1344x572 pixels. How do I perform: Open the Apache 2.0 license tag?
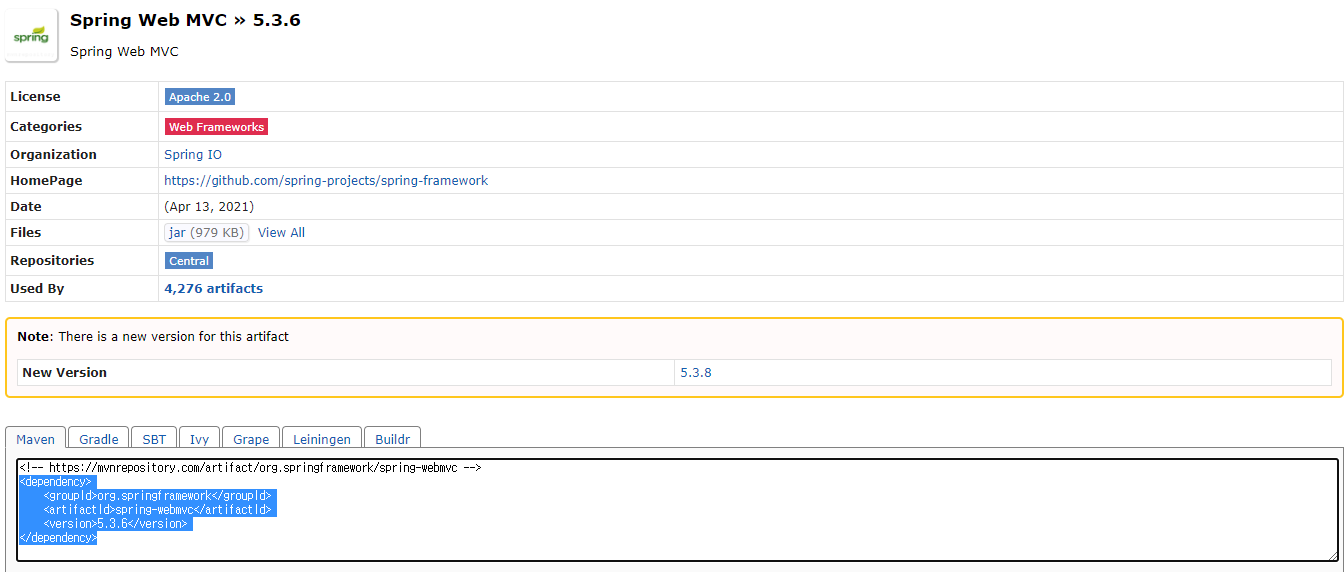pos(200,97)
